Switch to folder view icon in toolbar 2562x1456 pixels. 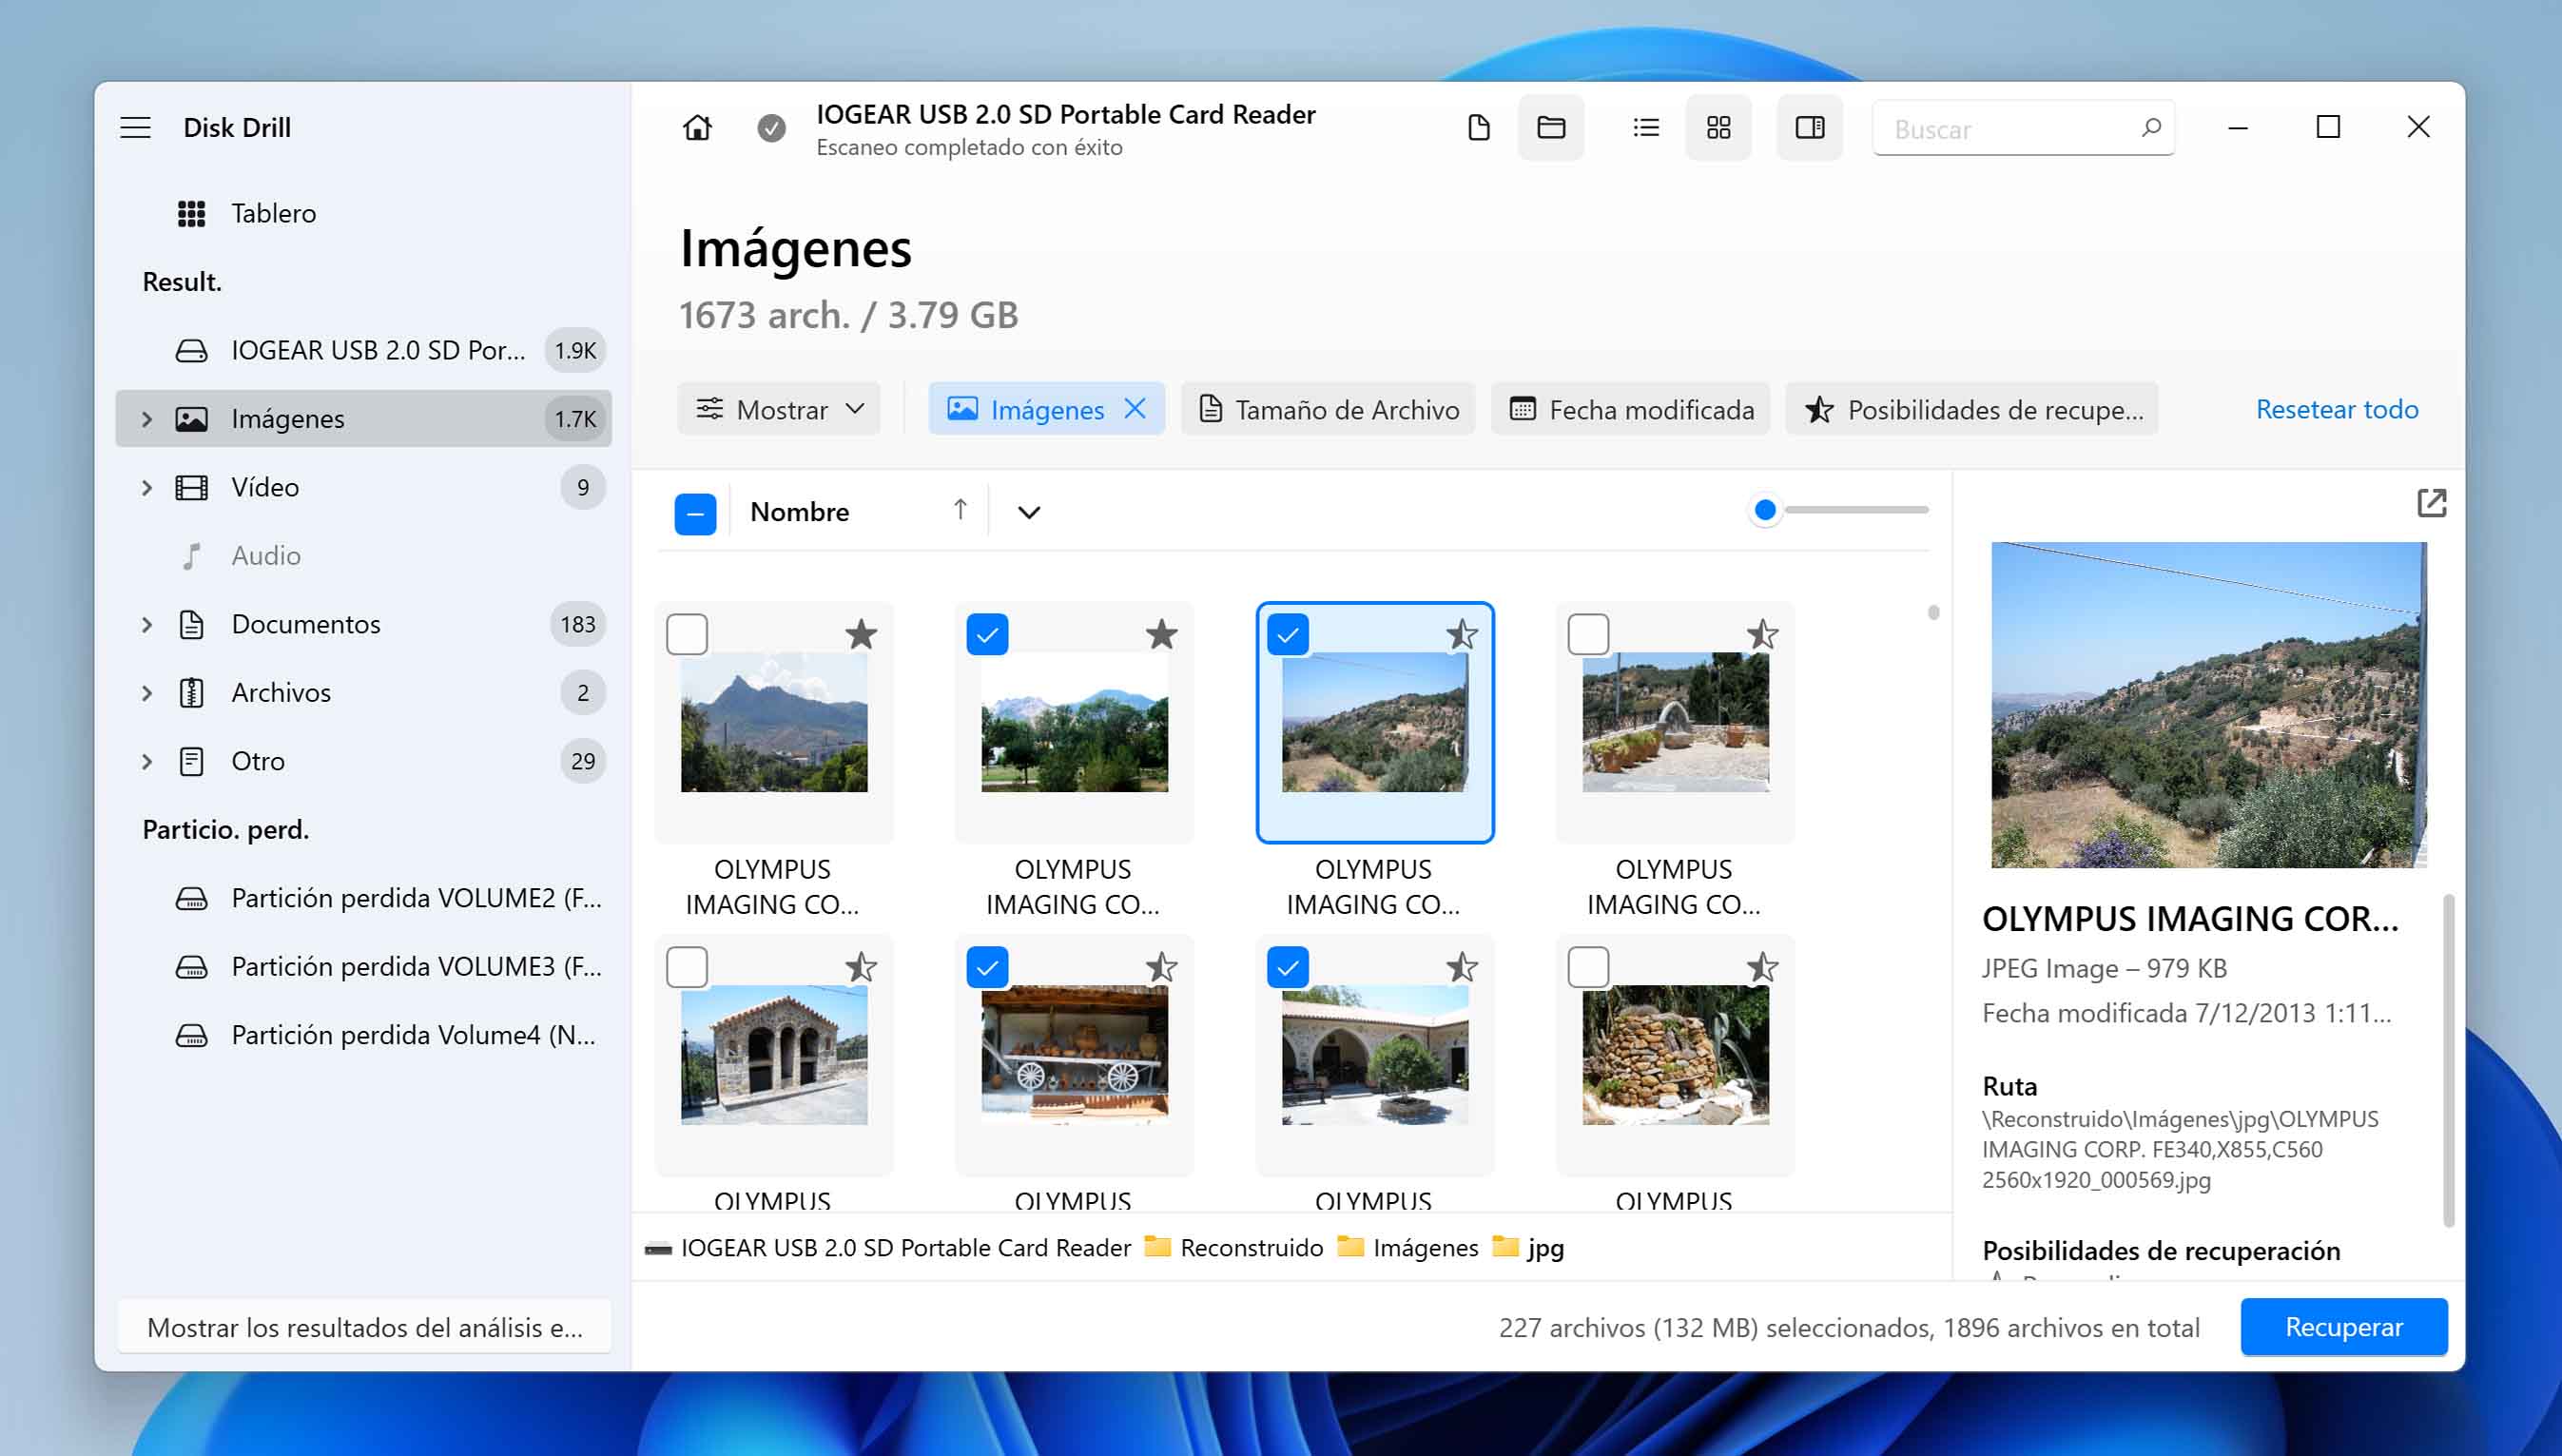(1551, 127)
